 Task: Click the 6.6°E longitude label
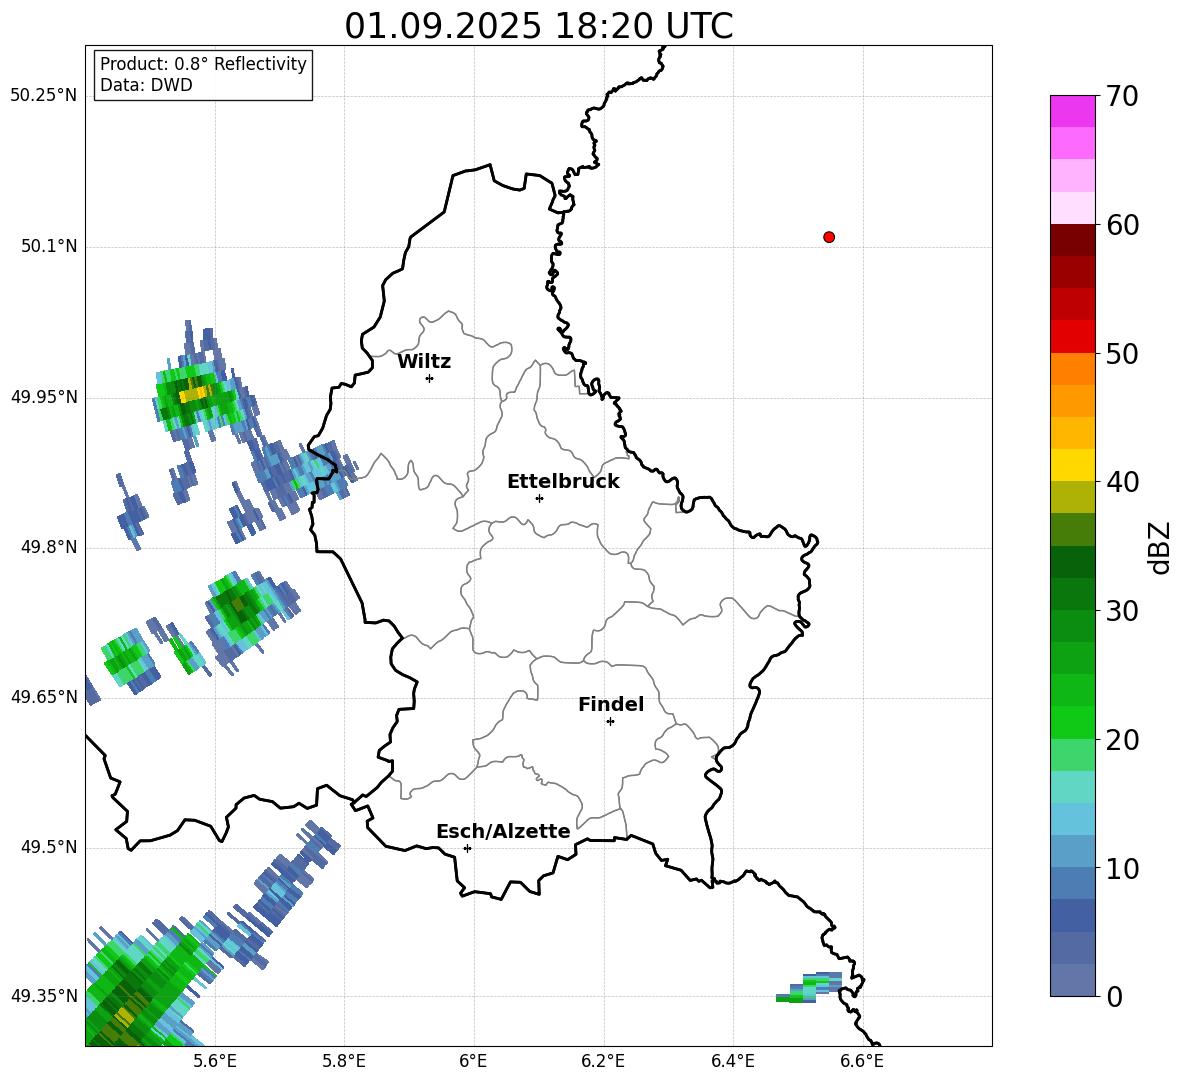coord(862,1061)
